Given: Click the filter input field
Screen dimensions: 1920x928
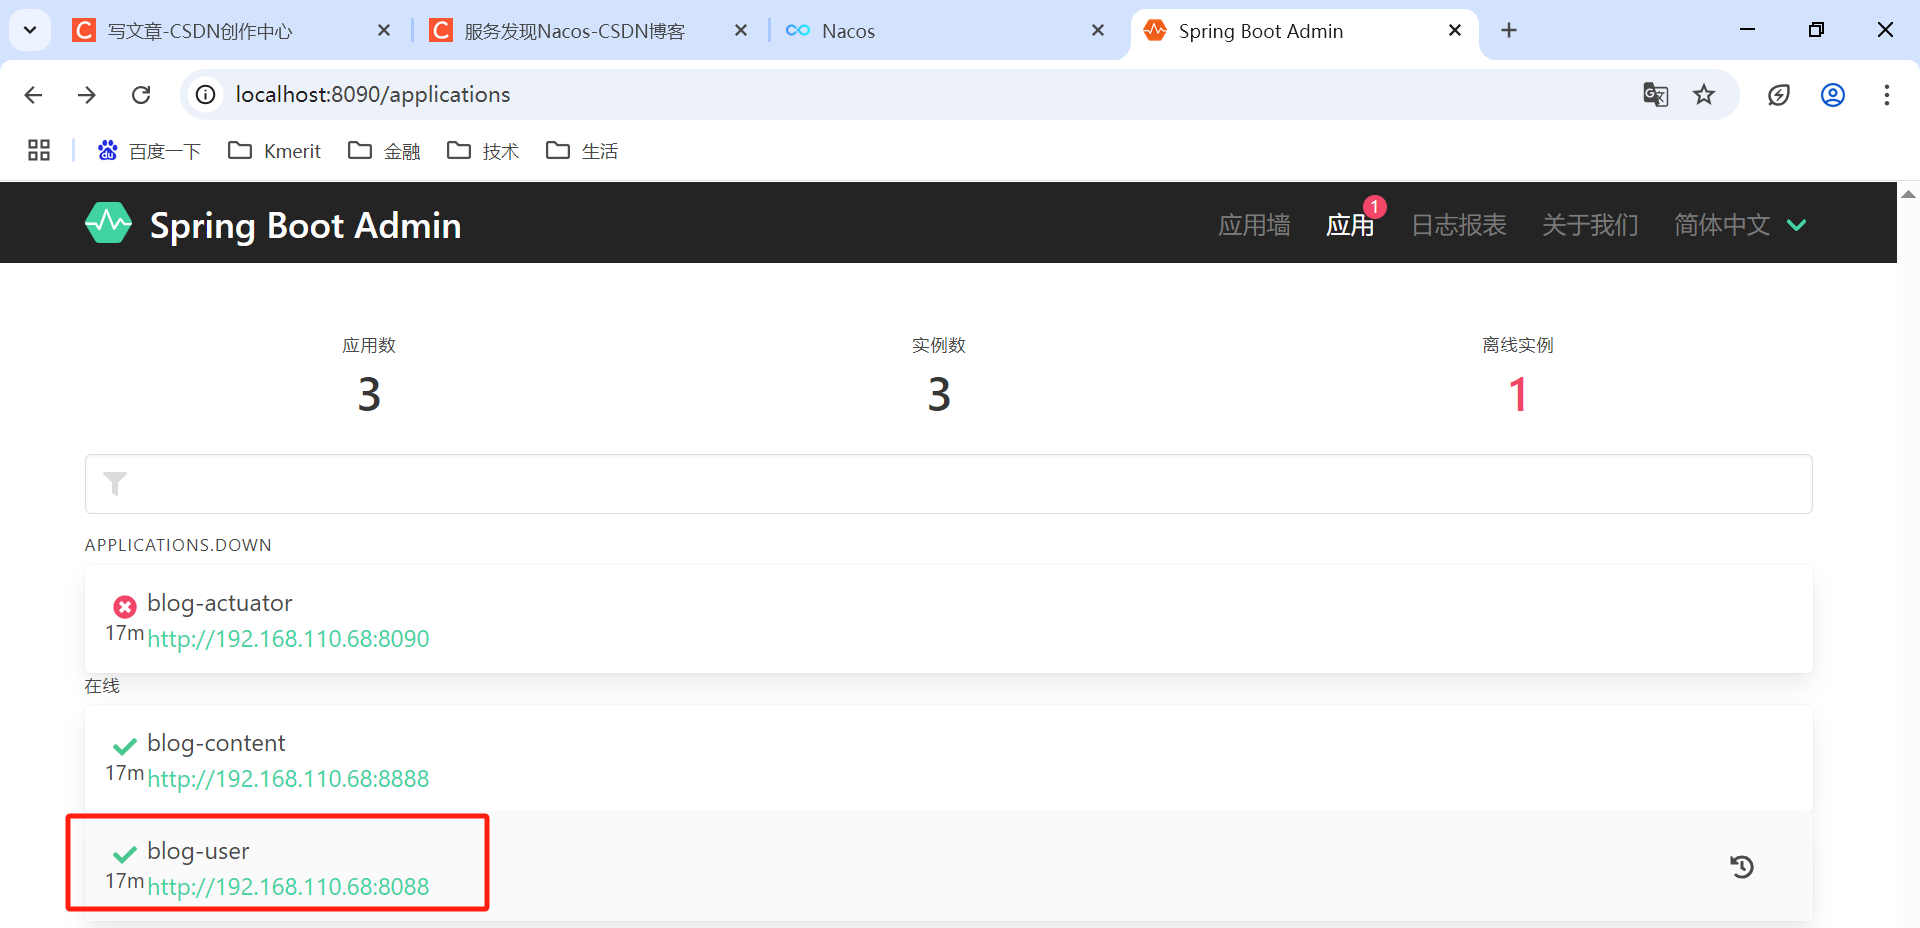Looking at the screenshot, I should (x=949, y=484).
